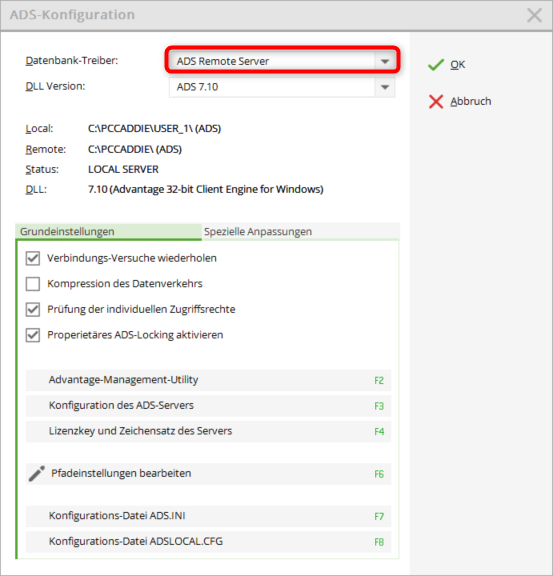Uncheck Prüfung der individuellen Zugriffsrechte

point(33,310)
